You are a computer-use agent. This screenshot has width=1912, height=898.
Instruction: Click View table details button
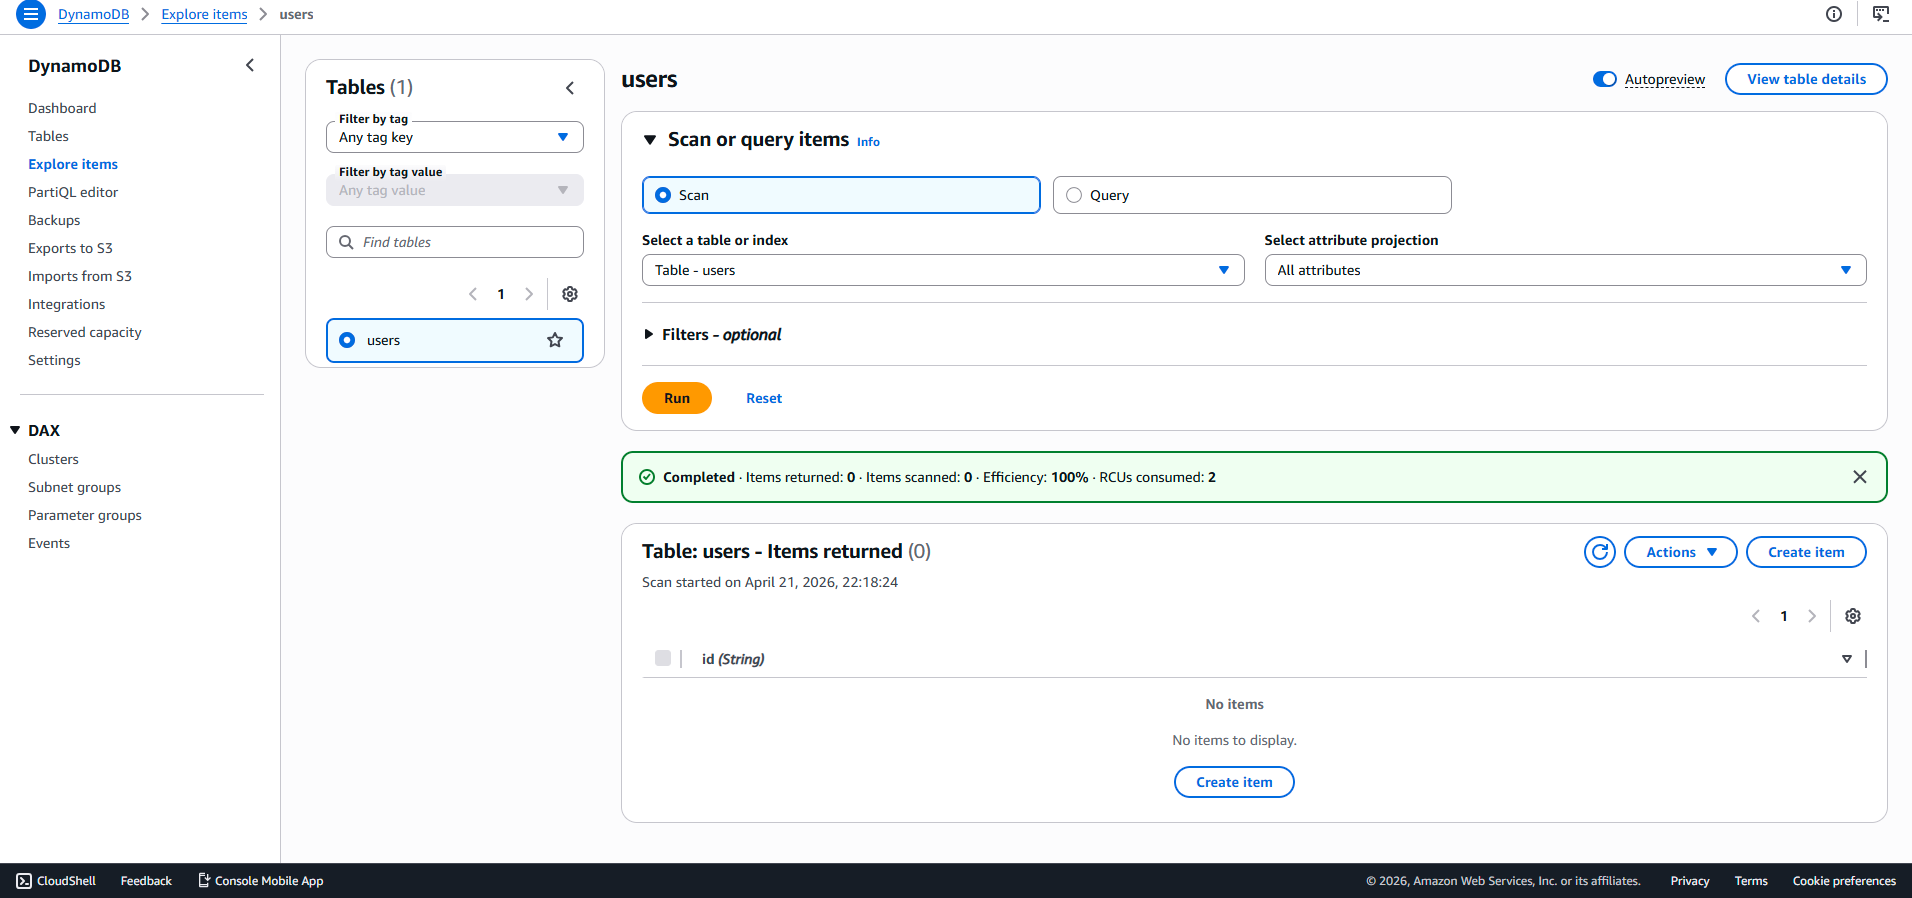pyautogui.click(x=1806, y=79)
